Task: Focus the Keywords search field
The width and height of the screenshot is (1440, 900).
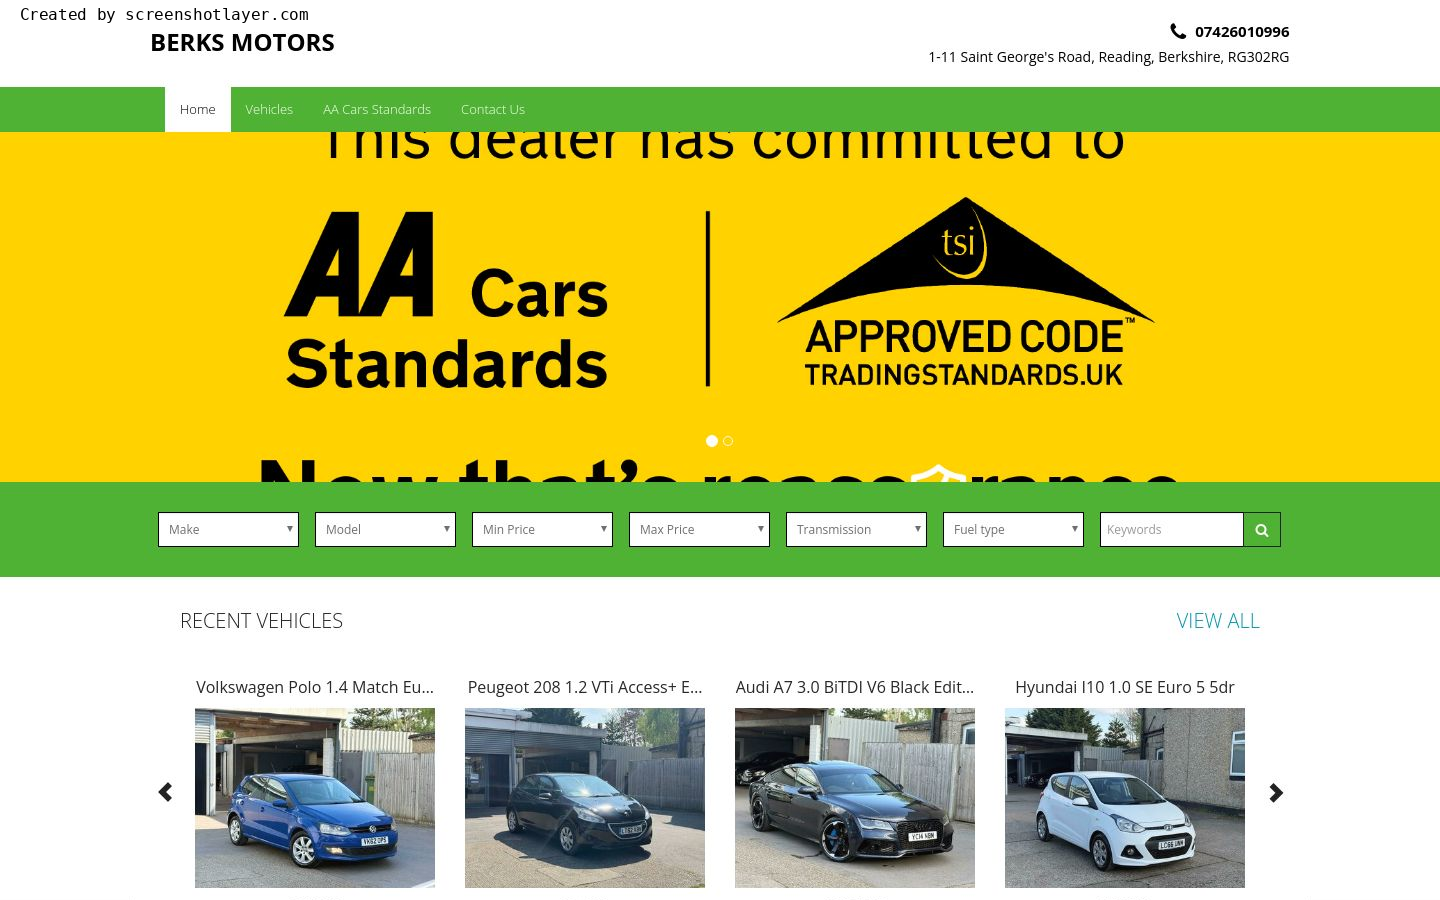Action: (x=1172, y=530)
